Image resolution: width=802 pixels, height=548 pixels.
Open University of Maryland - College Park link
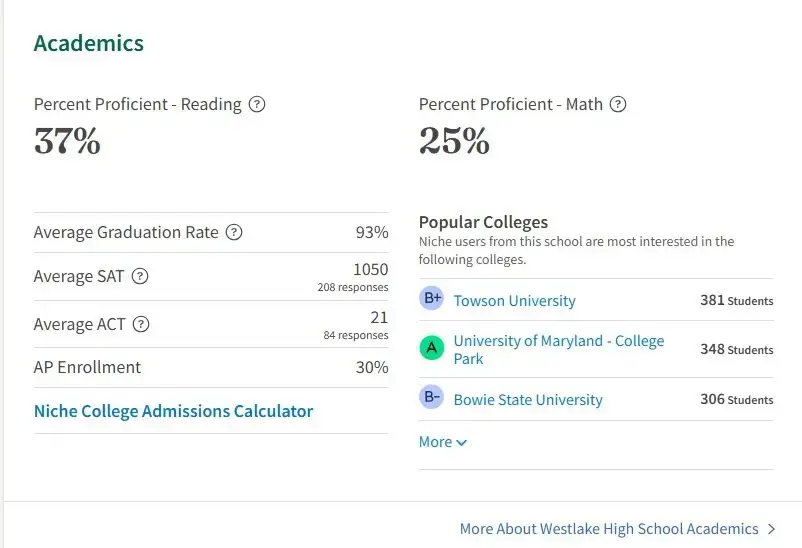pyautogui.click(x=559, y=349)
